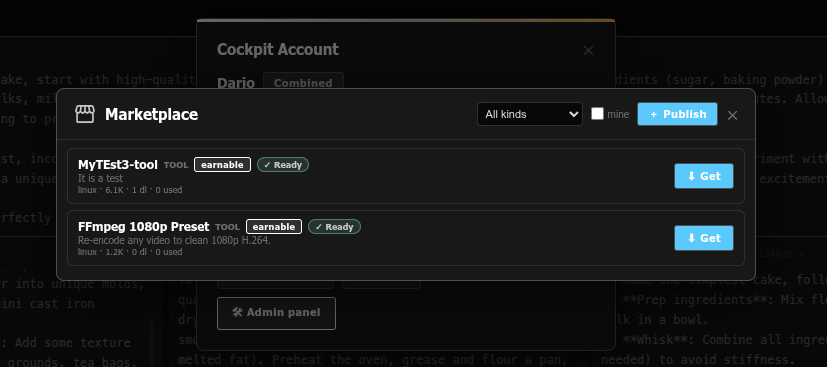This screenshot has height=367, width=827.
Task: Click the 'linux · 1.2K · 0 dl' stats line
Action: pos(130,252)
